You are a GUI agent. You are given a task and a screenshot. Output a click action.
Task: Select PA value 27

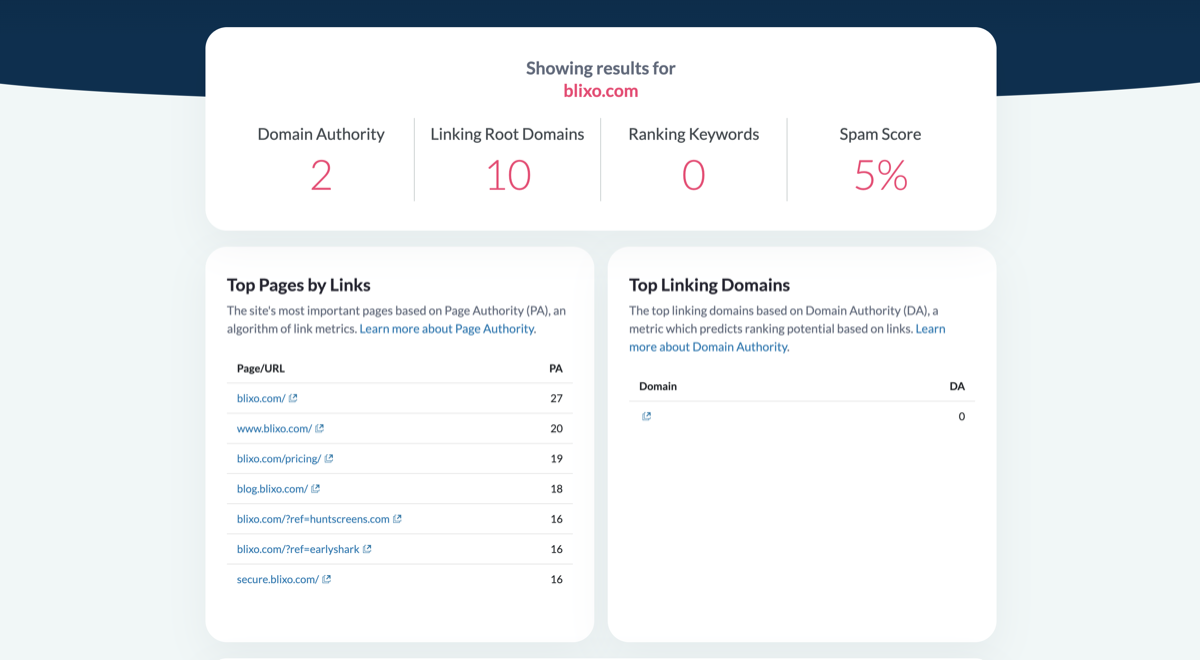click(556, 398)
